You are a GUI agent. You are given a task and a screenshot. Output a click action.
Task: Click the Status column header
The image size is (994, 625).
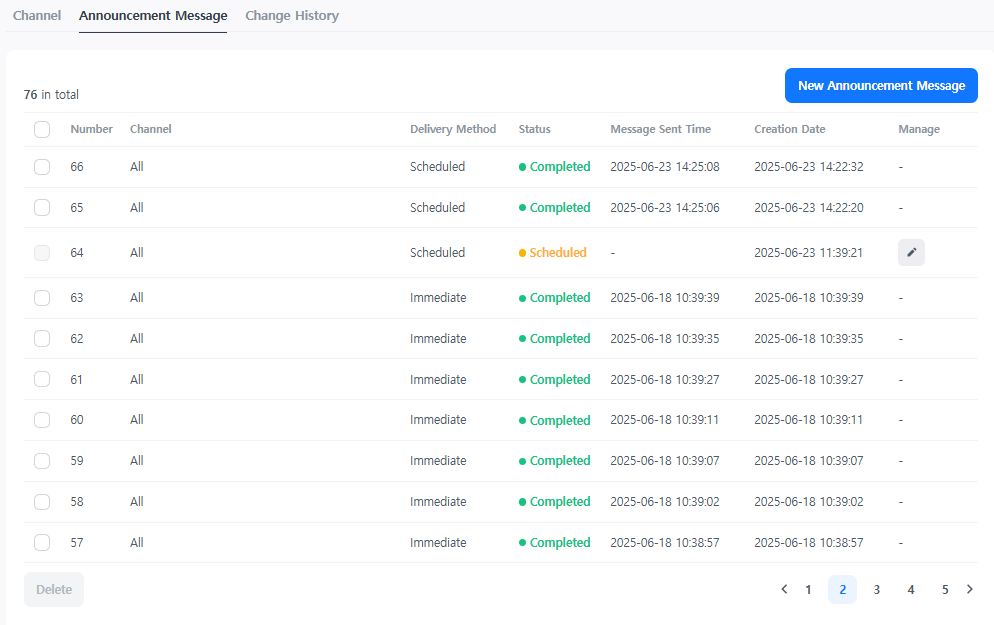pyautogui.click(x=534, y=129)
